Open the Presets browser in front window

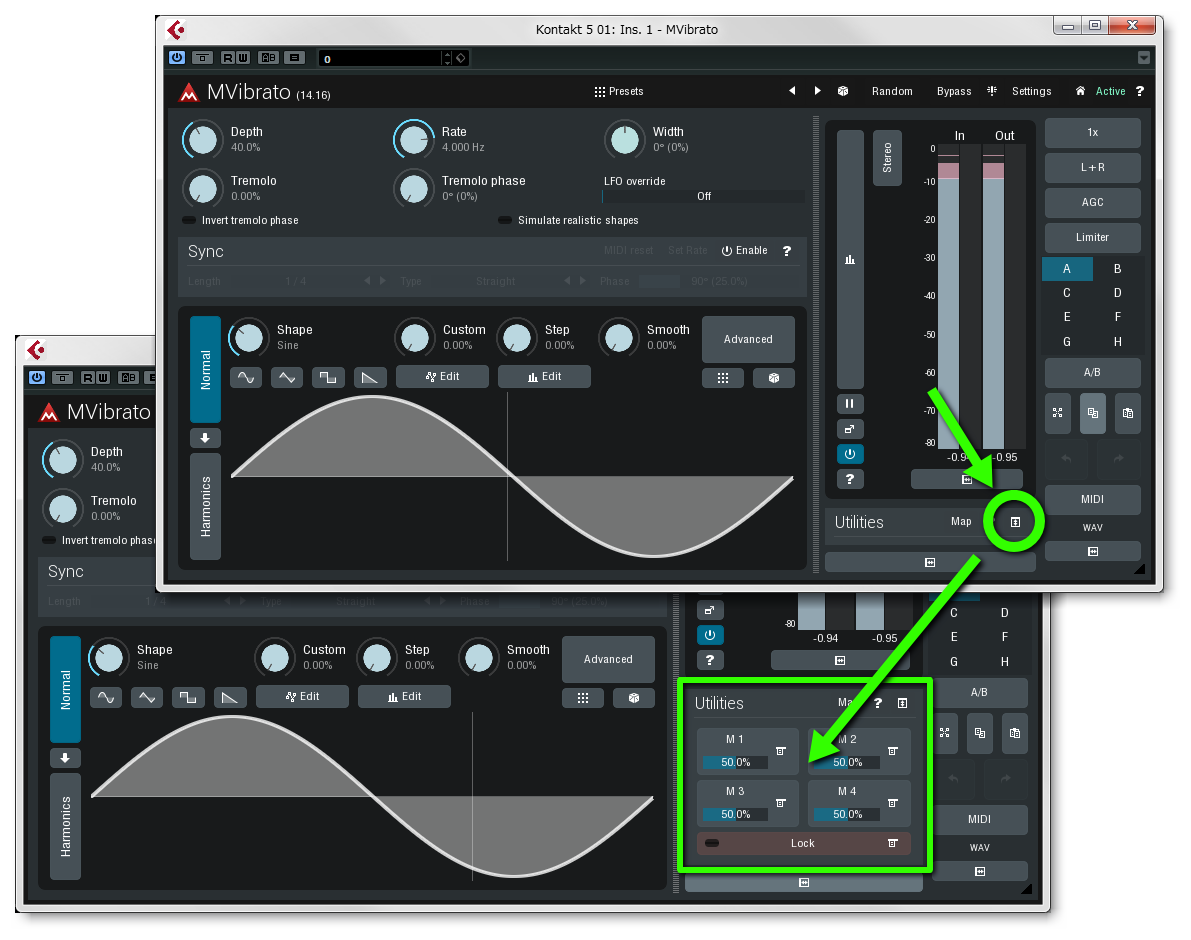pyautogui.click(x=618, y=91)
